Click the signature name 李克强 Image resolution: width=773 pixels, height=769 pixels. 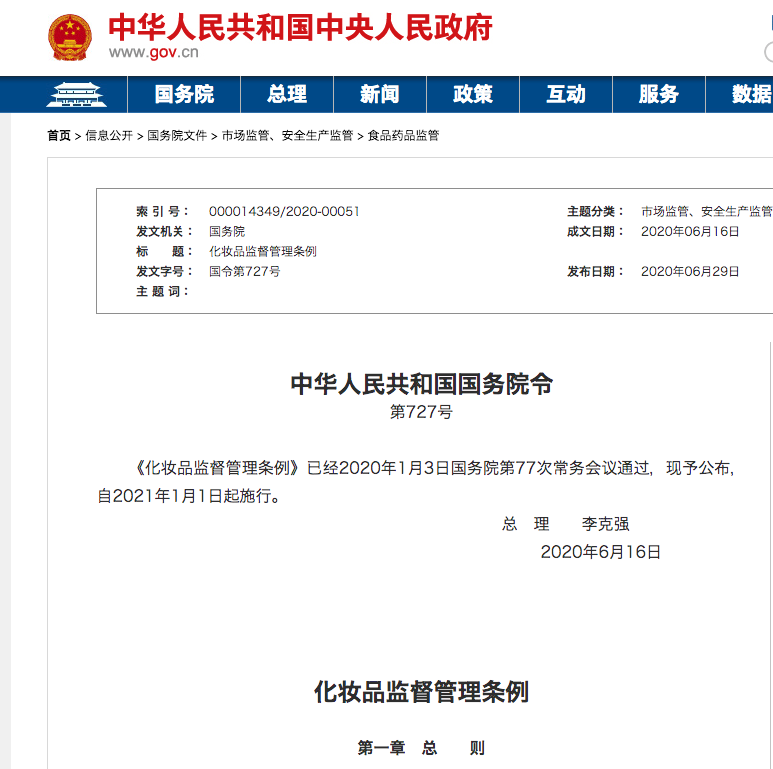click(605, 524)
